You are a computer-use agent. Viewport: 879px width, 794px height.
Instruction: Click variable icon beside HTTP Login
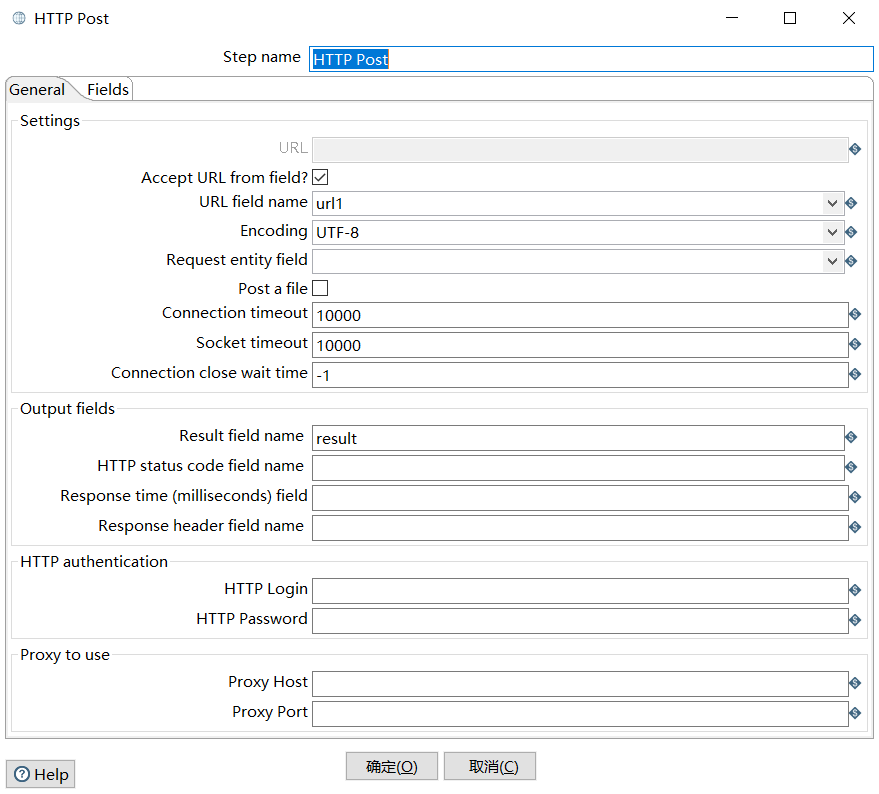854,590
